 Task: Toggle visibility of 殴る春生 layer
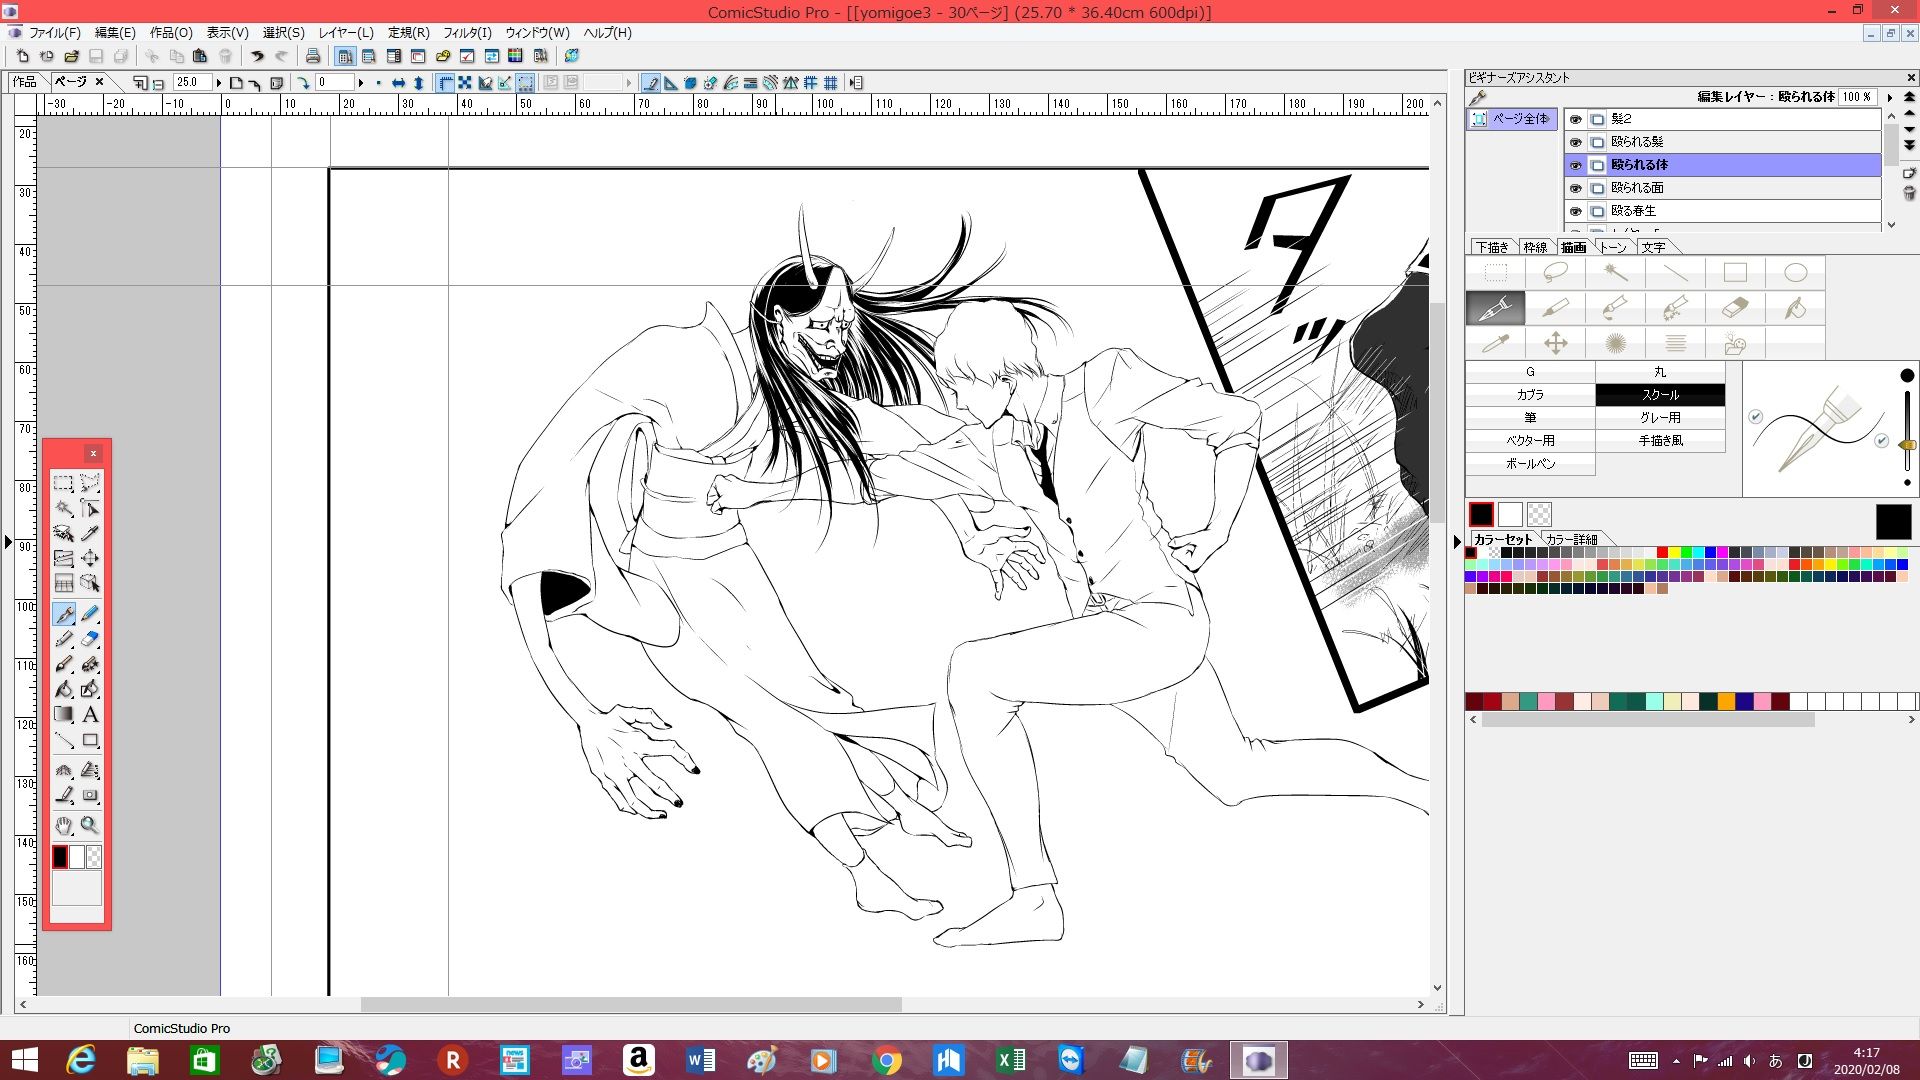point(1576,211)
